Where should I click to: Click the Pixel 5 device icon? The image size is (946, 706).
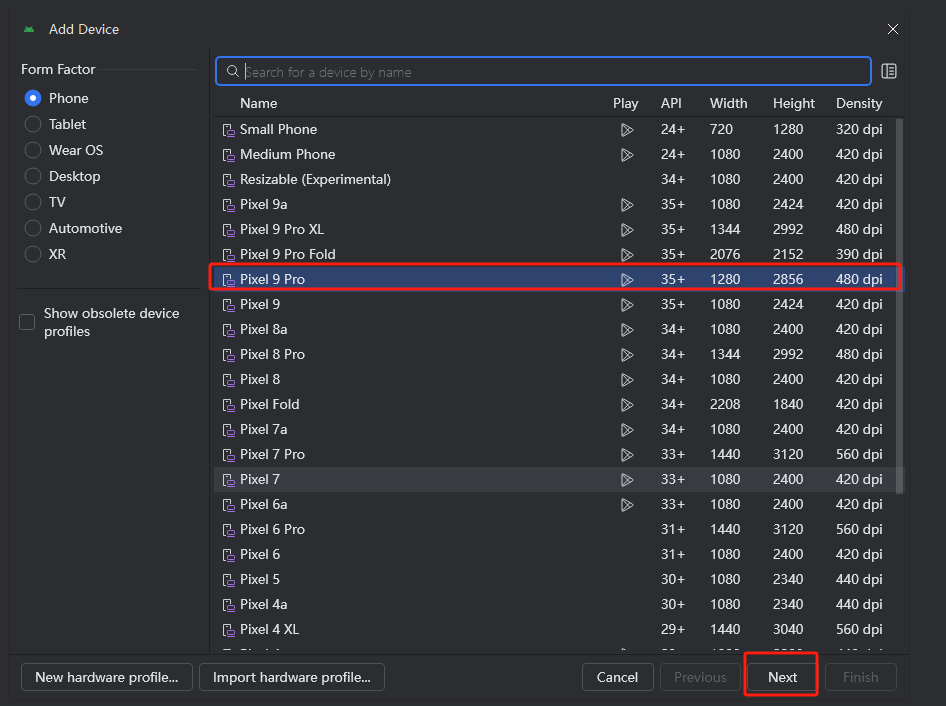click(229, 580)
